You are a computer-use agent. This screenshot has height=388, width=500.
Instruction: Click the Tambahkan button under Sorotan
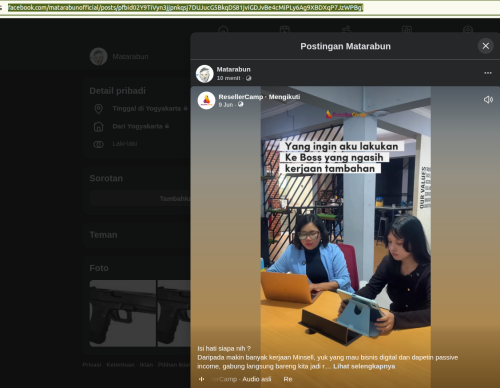click(x=140, y=199)
